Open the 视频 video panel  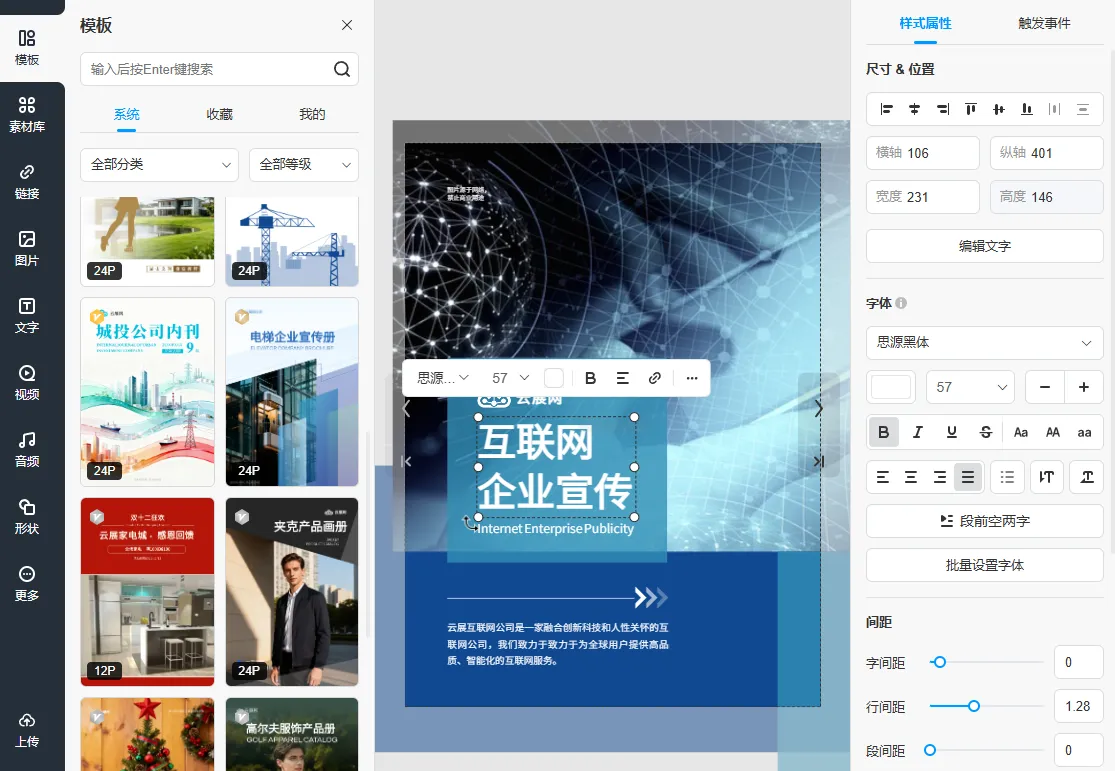(27, 381)
